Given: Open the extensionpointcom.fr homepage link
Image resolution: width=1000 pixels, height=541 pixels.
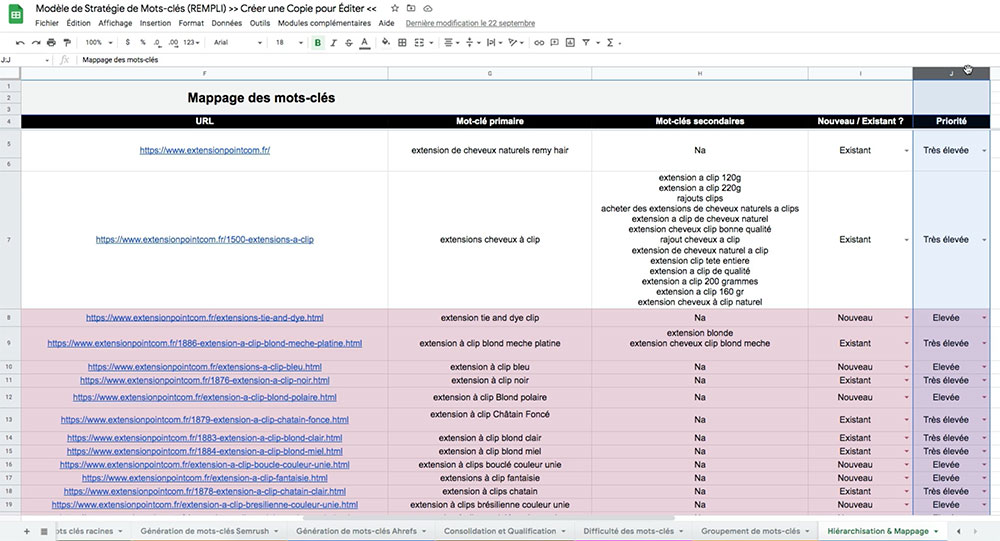Looking at the screenshot, I should pos(205,151).
